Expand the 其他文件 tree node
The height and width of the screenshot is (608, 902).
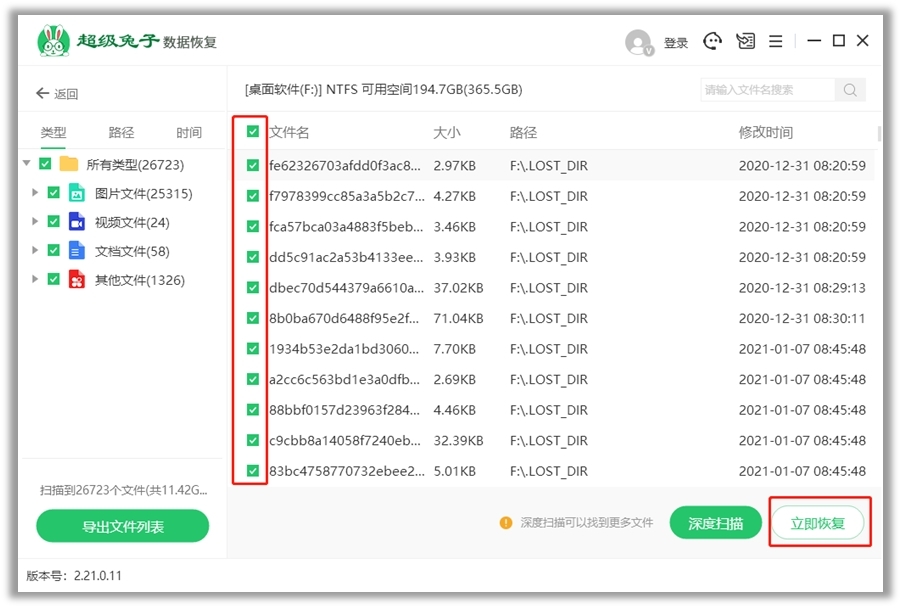[35, 278]
